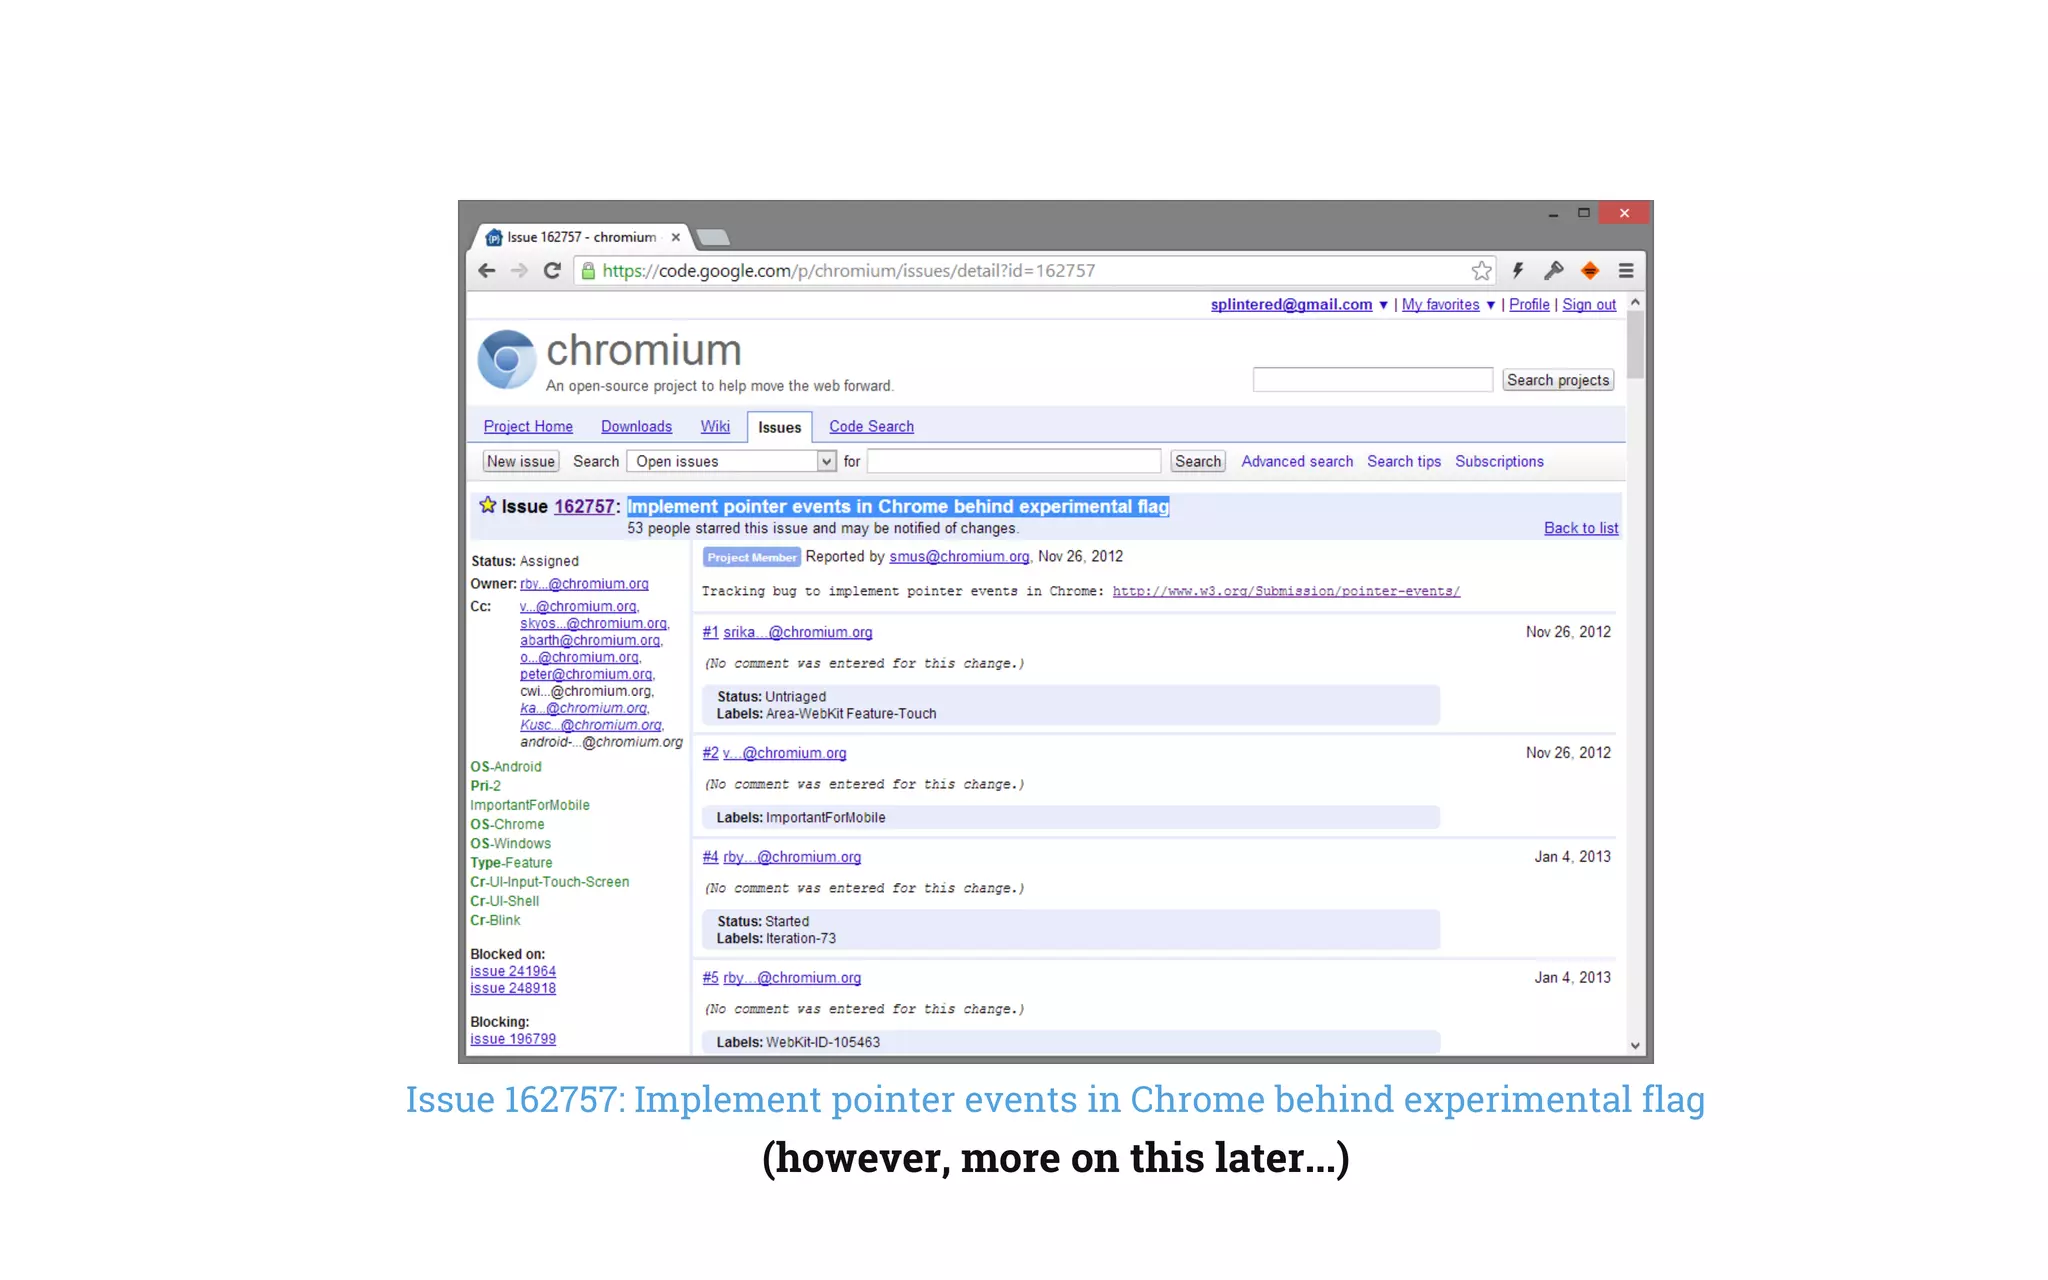
Task: Open the Wiki tab
Action: coord(715,427)
